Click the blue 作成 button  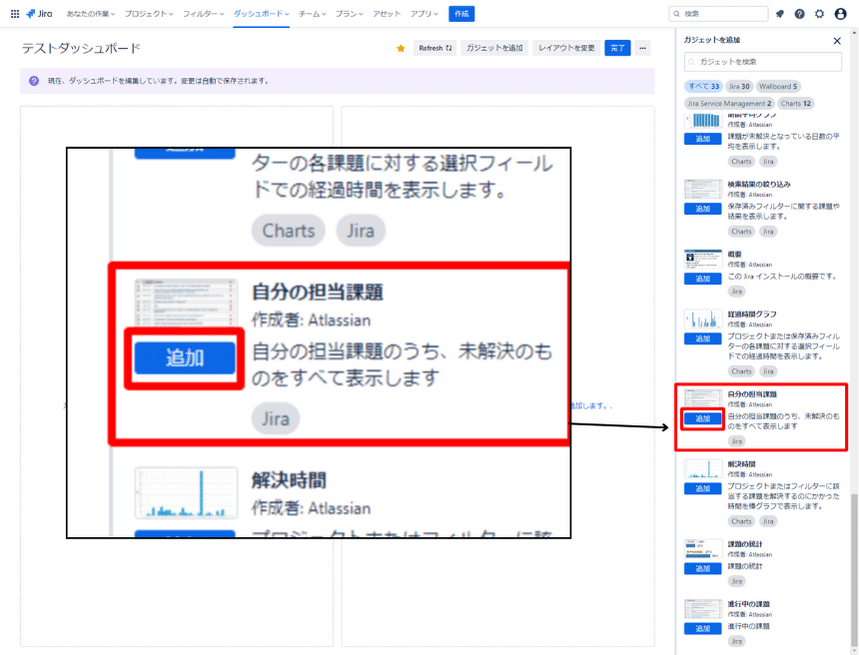coord(461,14)
